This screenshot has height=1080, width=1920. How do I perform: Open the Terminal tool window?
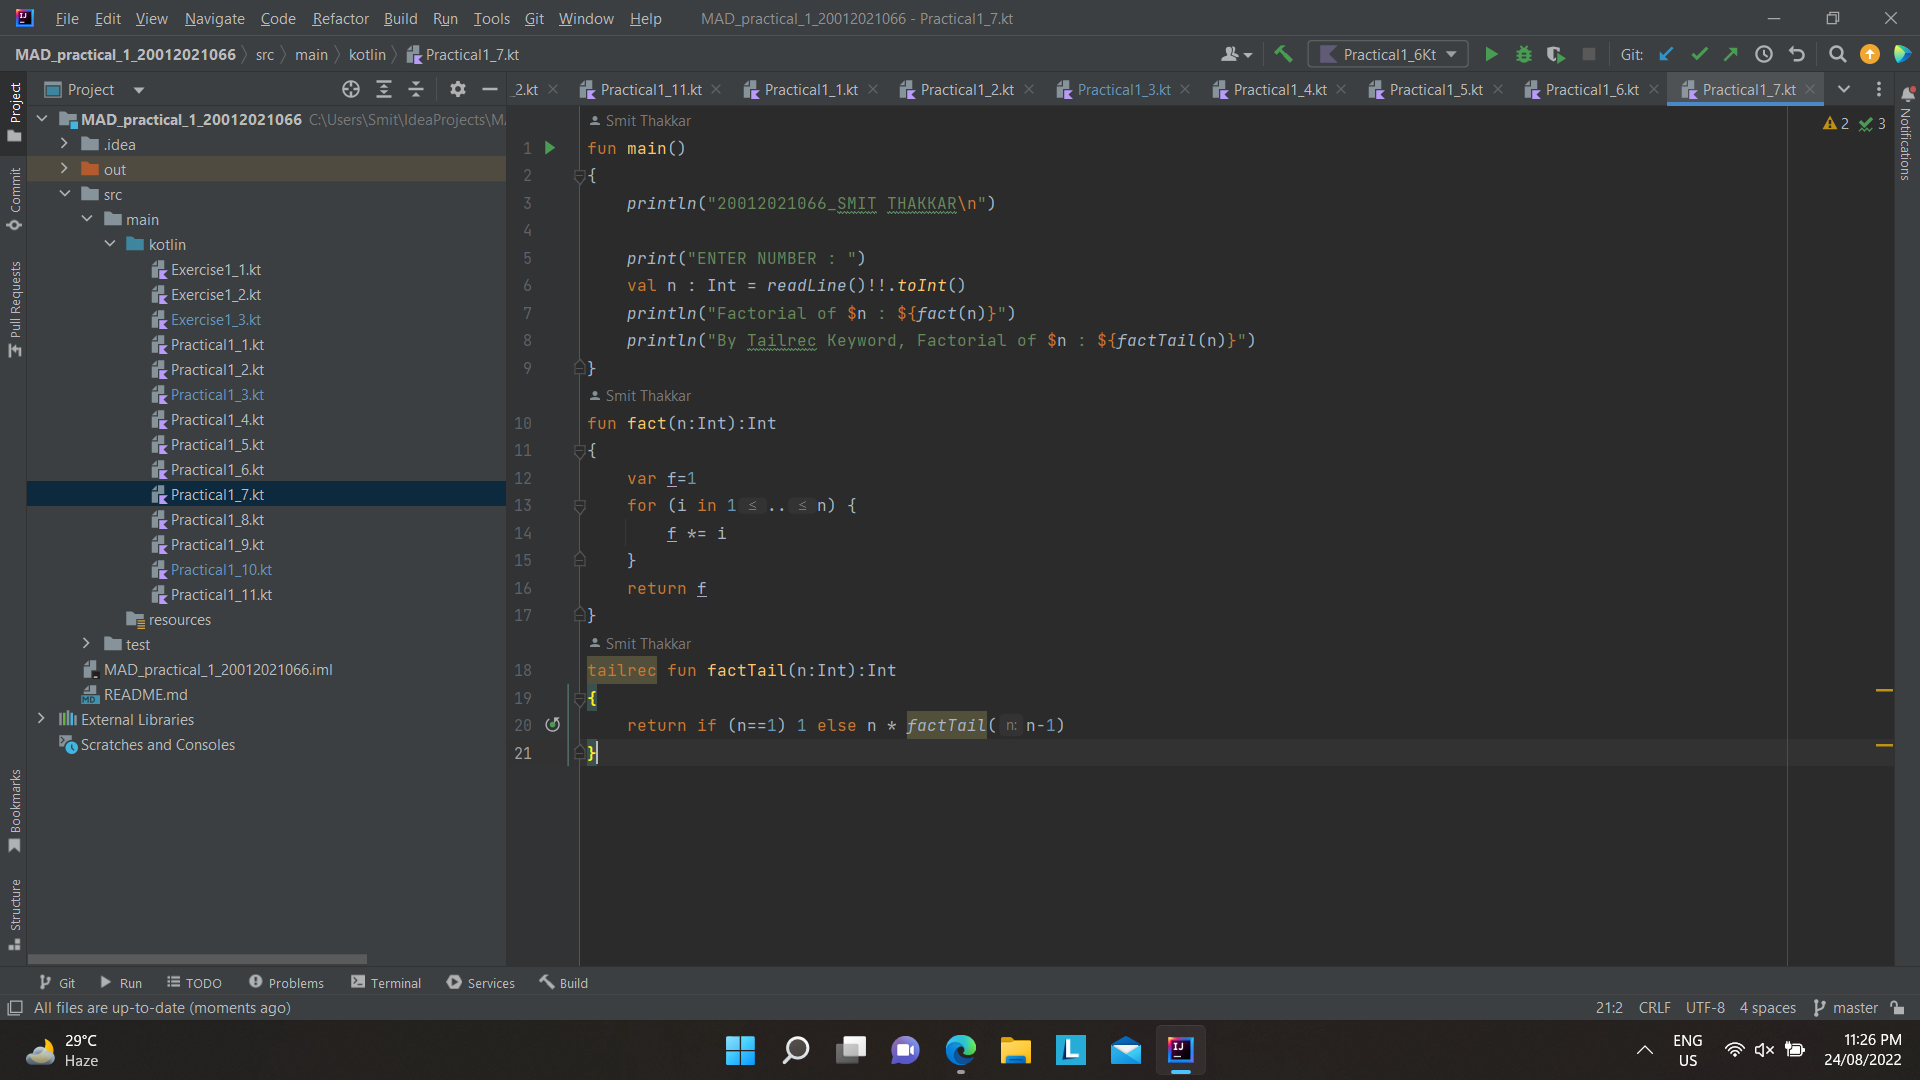click(x=386, y=983)
